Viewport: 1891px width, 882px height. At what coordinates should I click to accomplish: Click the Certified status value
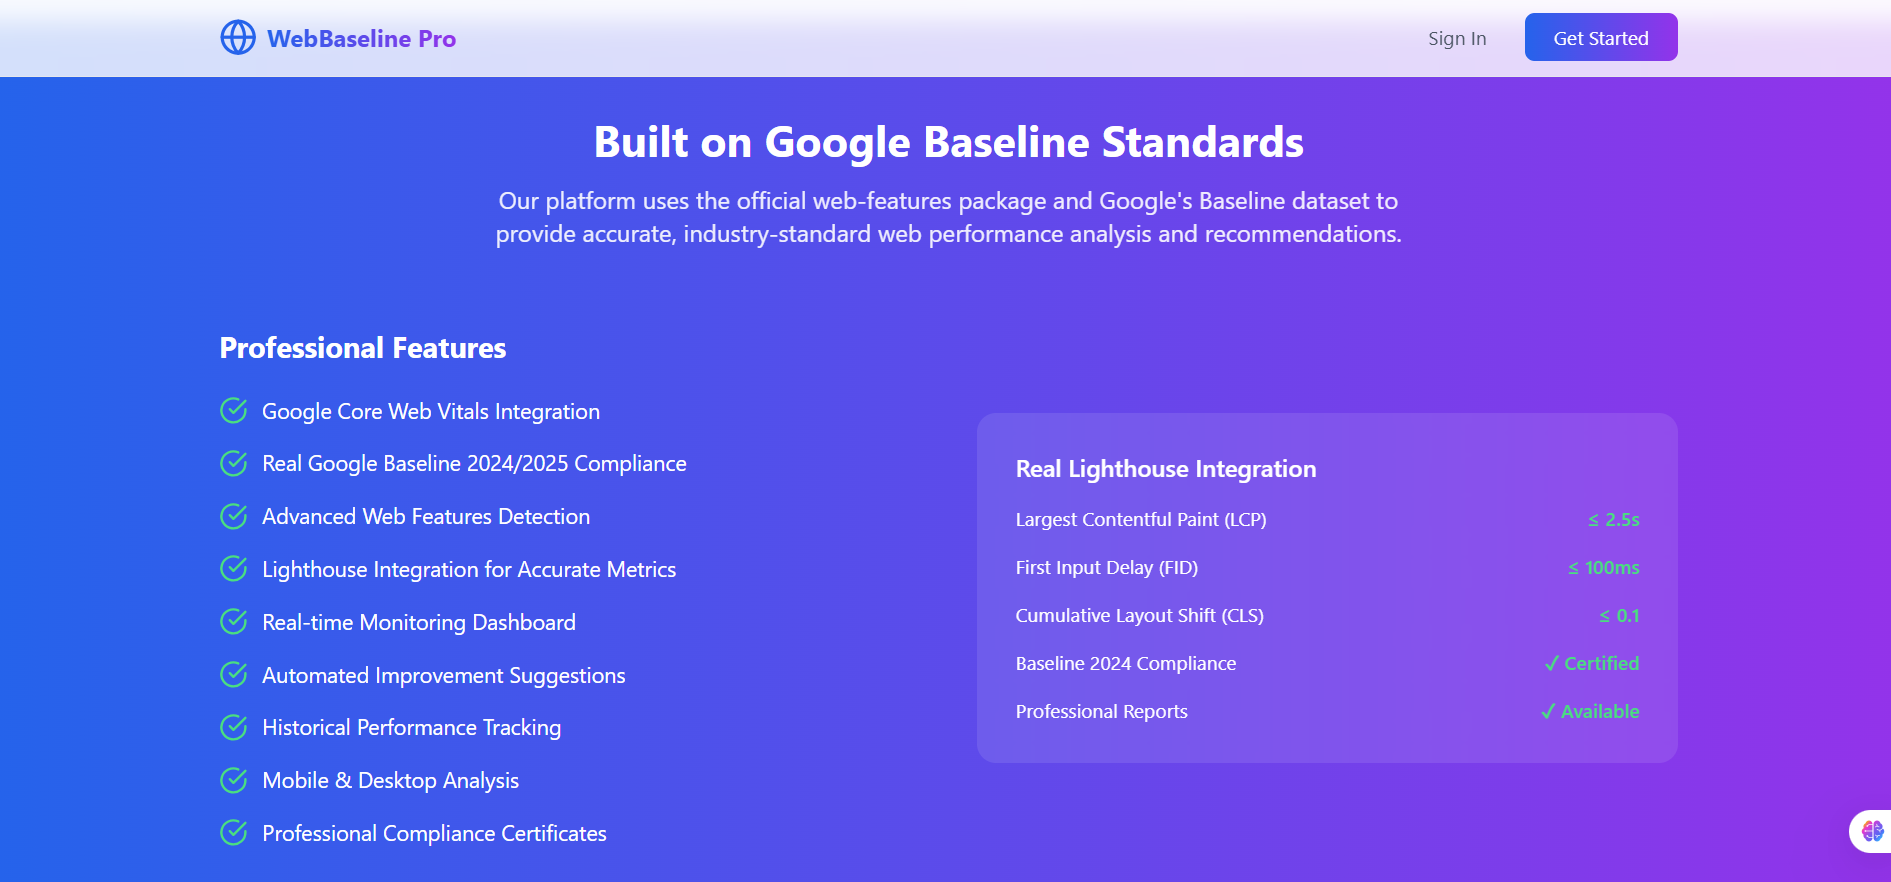click(x=1592, y=664)
